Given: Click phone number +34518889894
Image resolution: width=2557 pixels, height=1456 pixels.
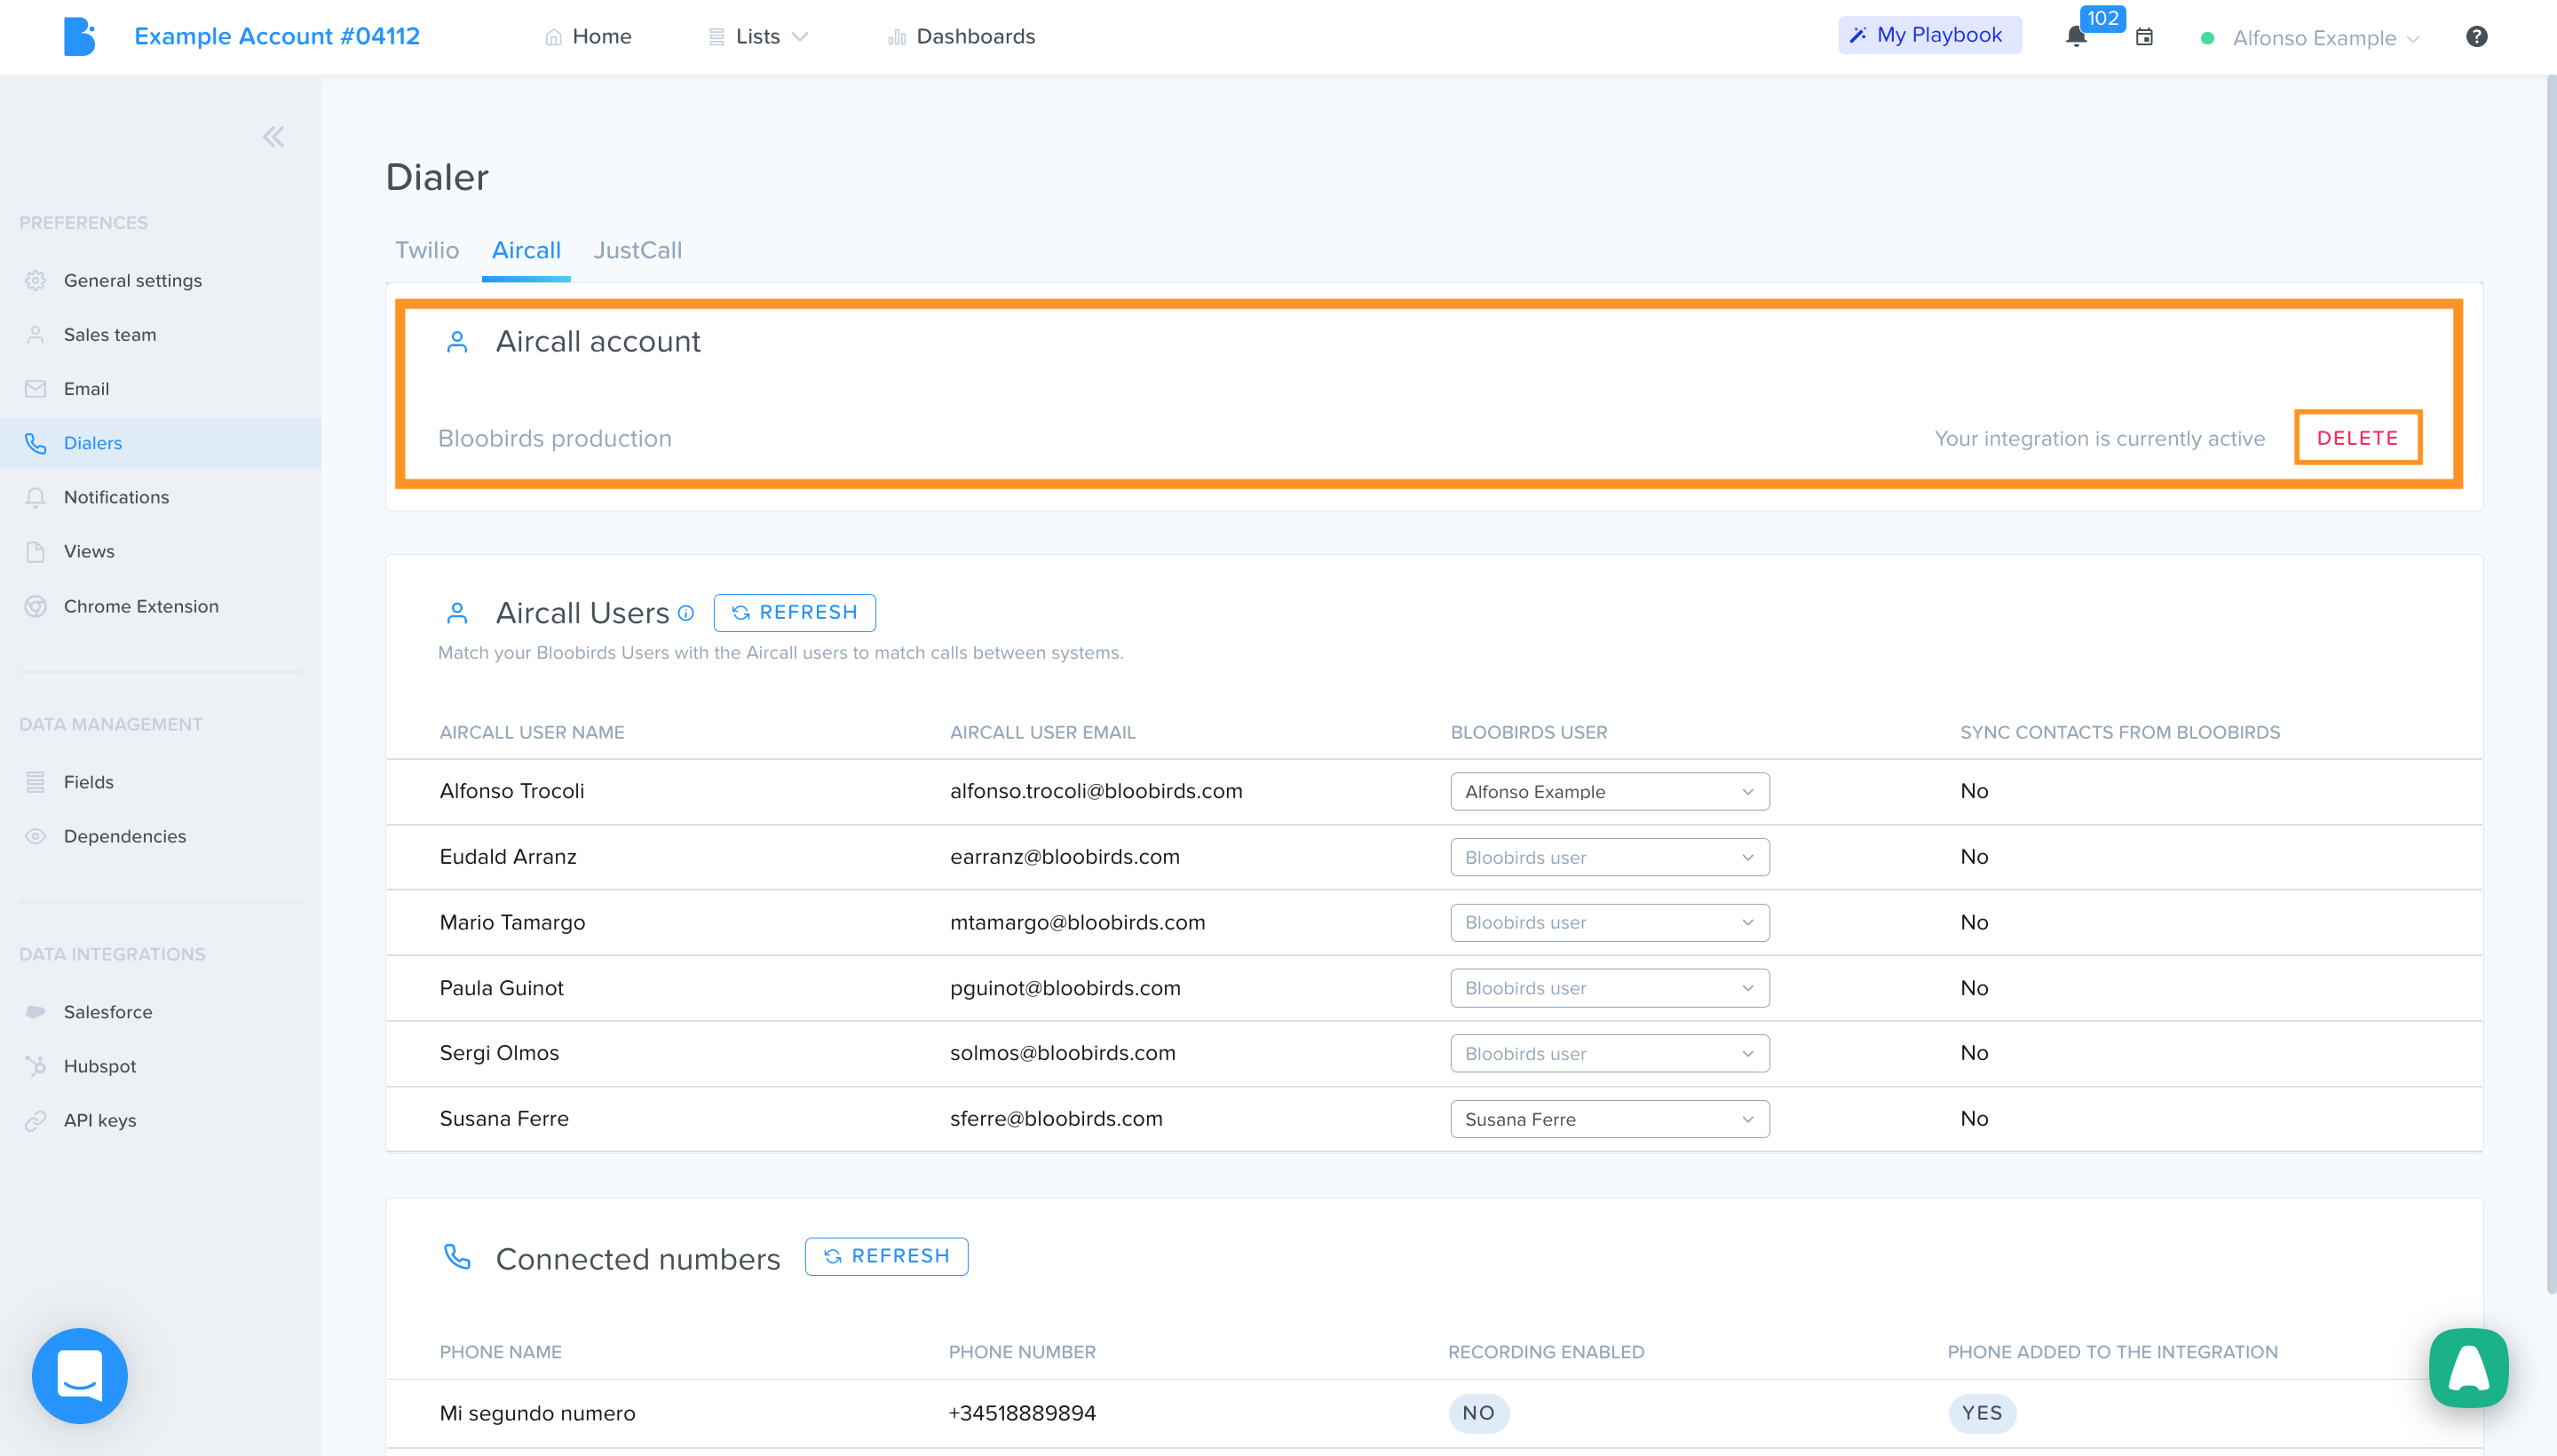Looking at the screenshot, I should [x=1022, y=1413].
